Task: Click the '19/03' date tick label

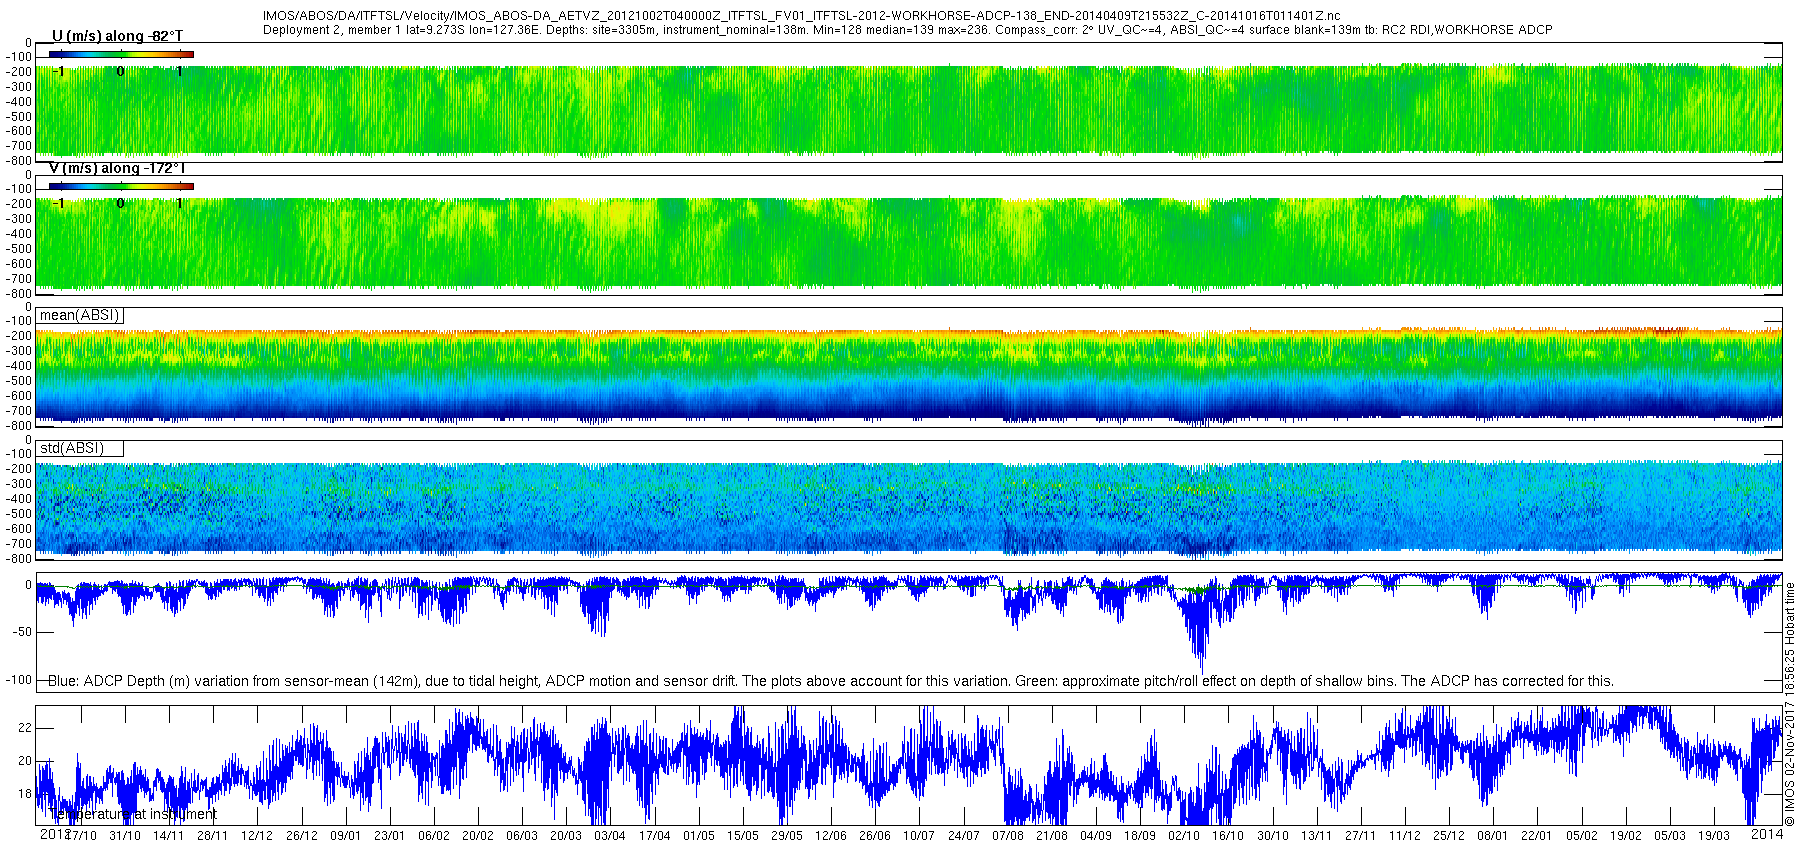Action: pyautogui.click(x=1714, y=836)
